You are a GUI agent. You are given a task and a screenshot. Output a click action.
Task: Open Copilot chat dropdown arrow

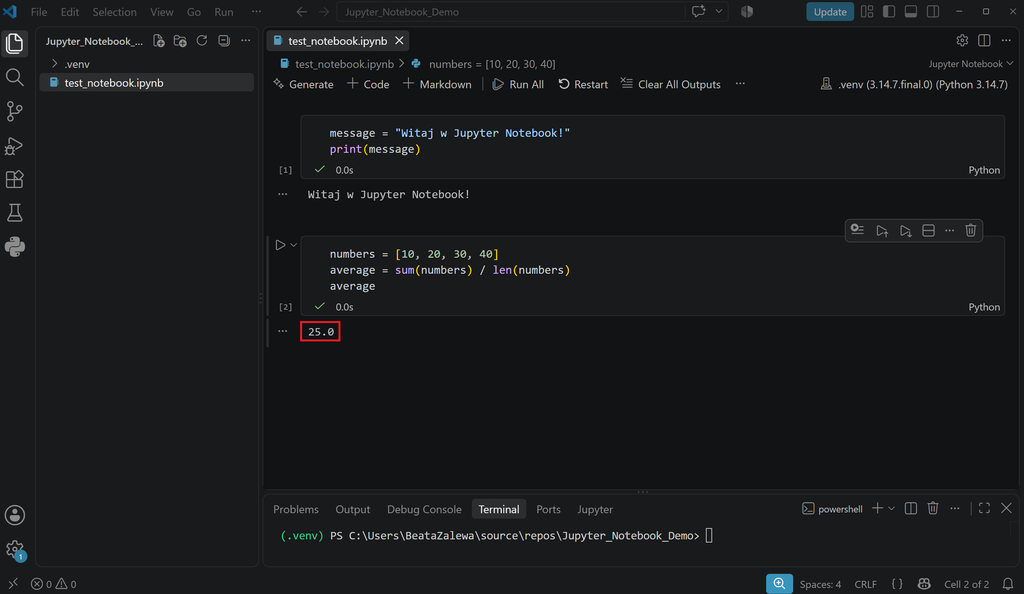718,12
